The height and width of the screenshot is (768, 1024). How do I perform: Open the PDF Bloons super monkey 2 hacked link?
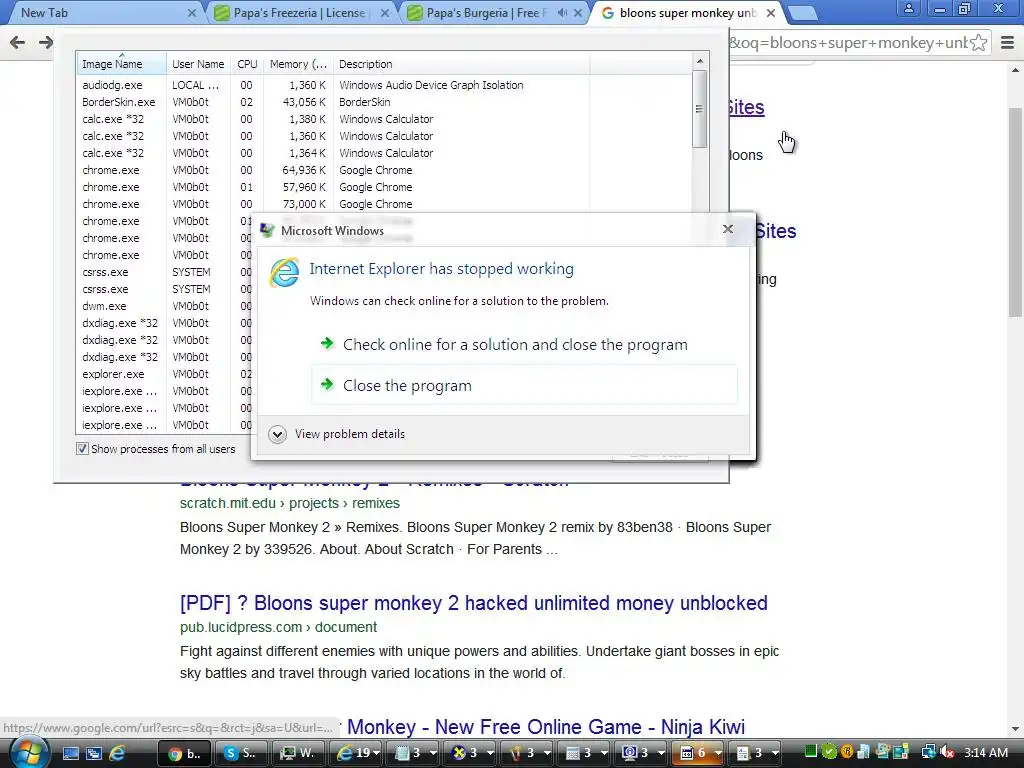(473, 603)
